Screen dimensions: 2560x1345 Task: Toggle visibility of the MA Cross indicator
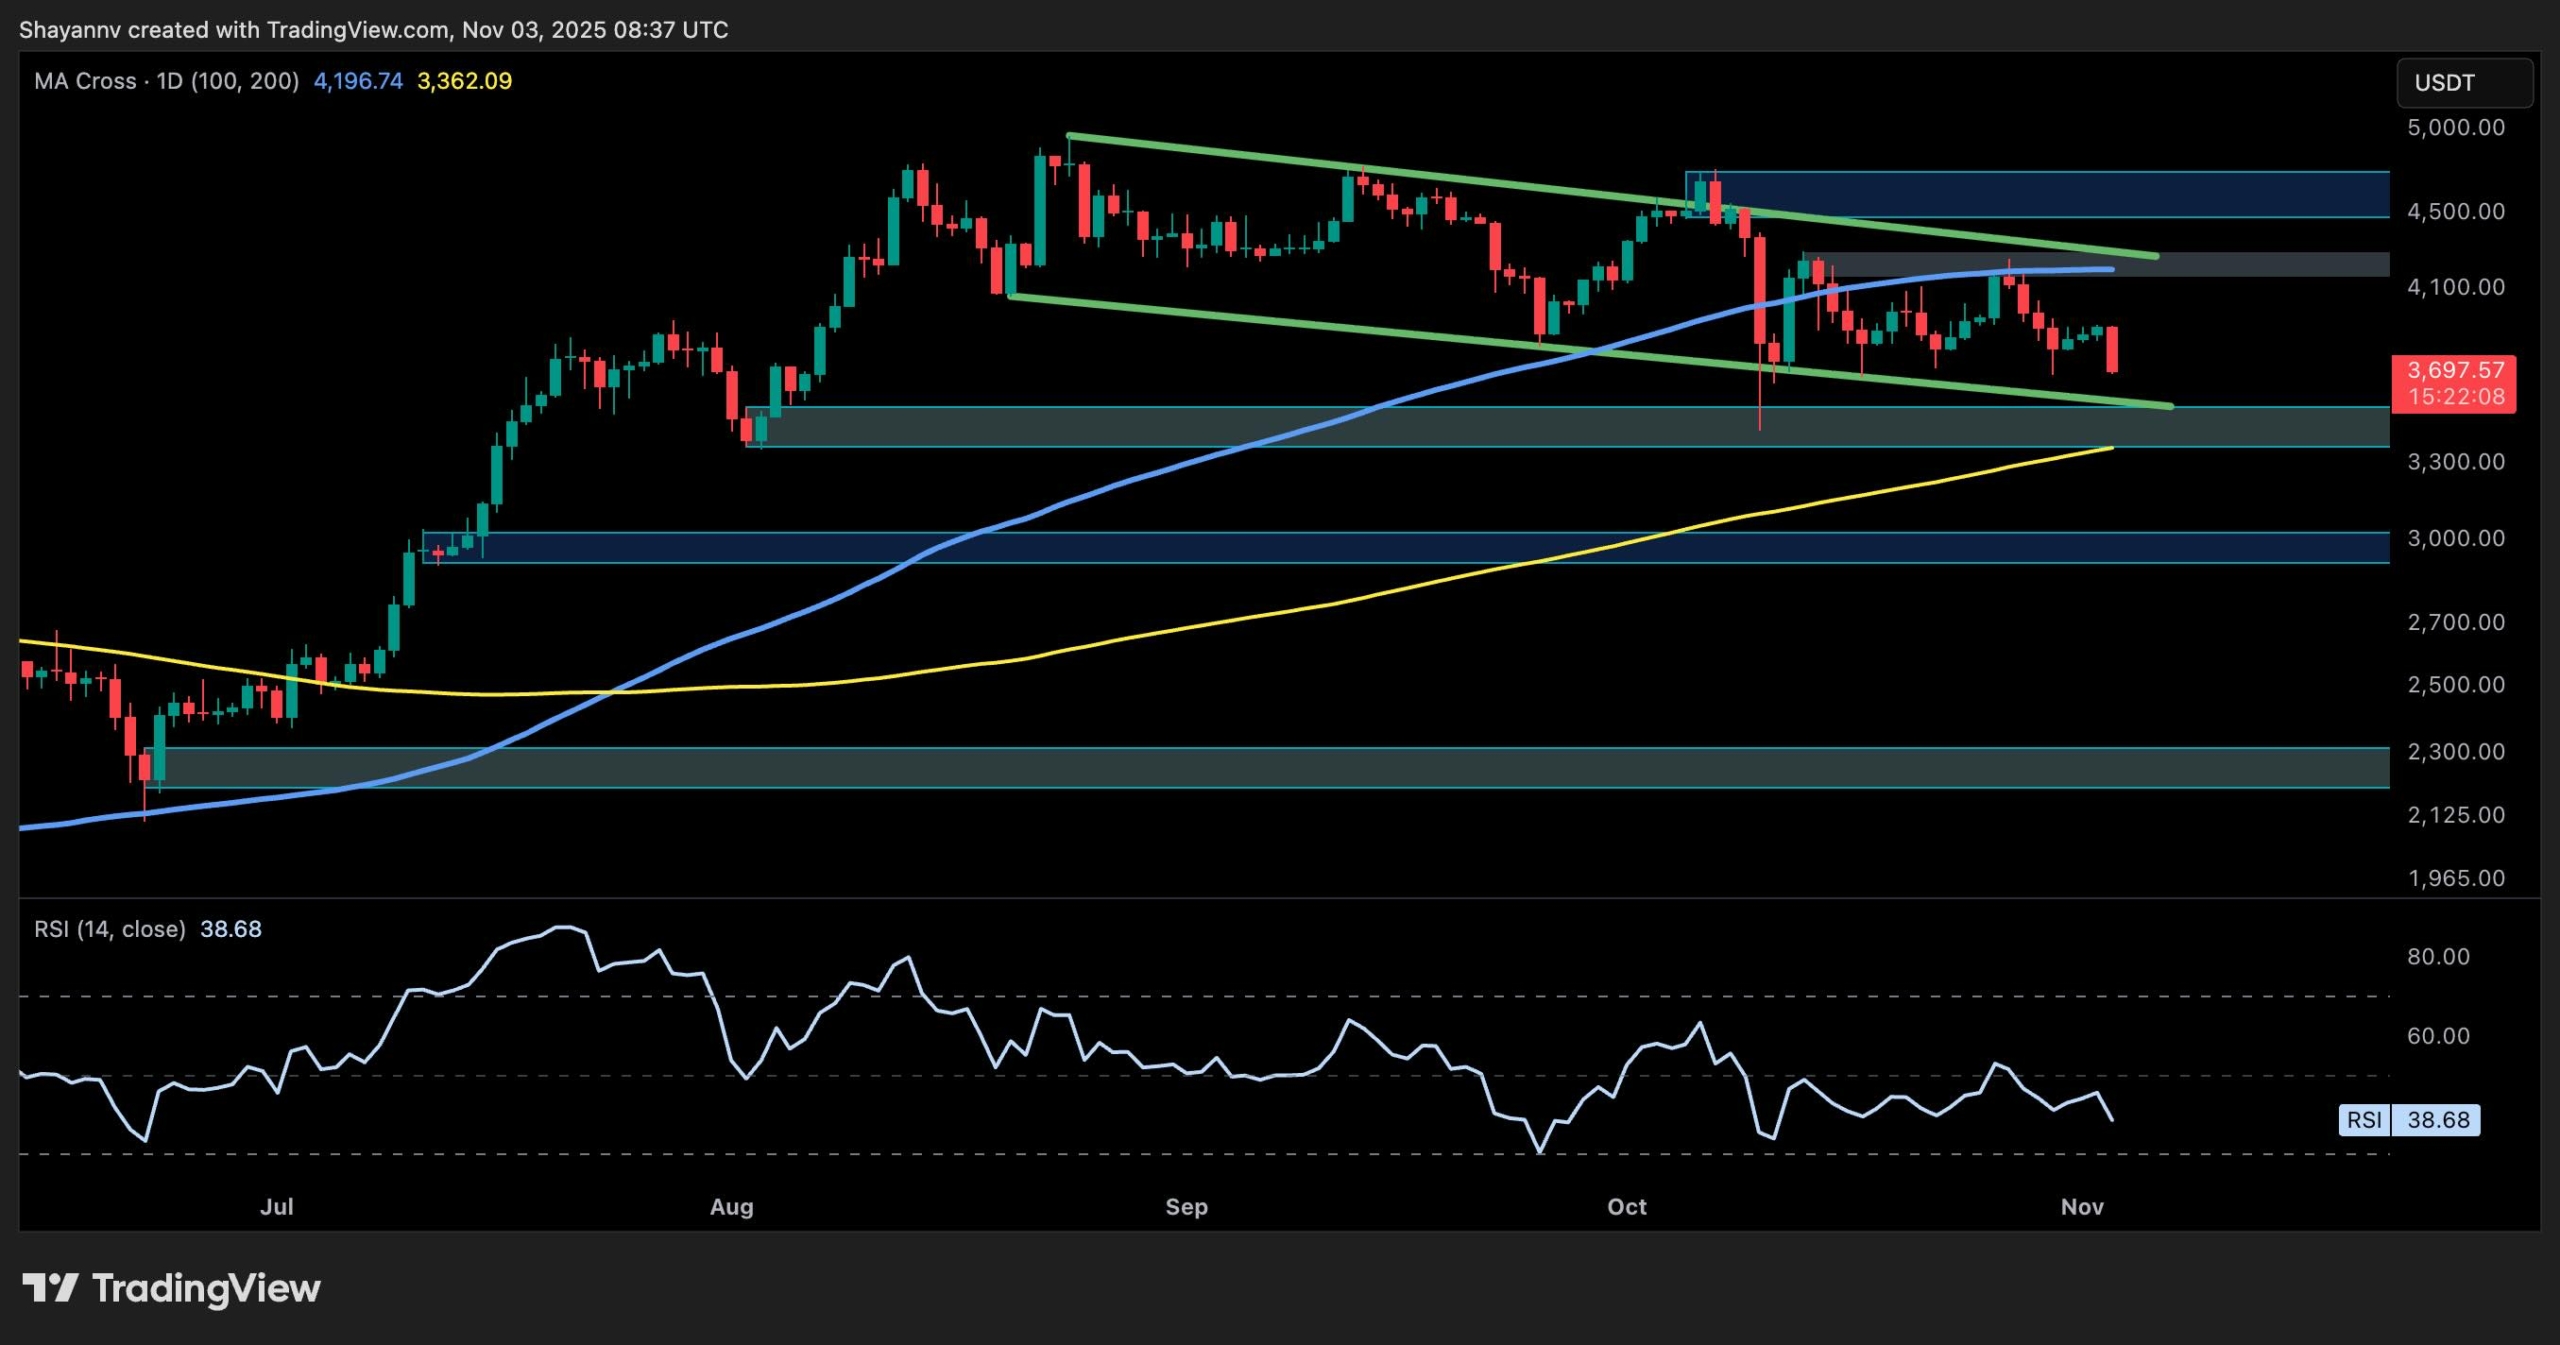[x=85, y=82]
